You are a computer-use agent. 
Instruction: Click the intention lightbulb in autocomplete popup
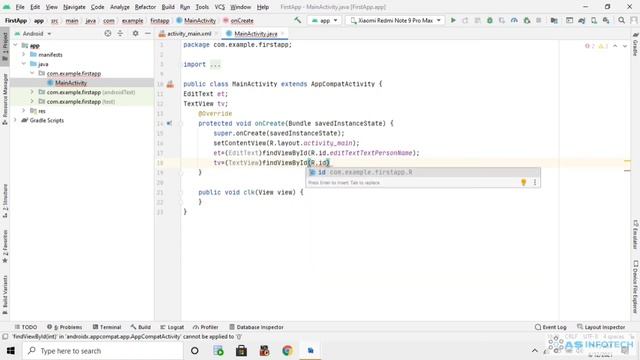coord(524,182)
